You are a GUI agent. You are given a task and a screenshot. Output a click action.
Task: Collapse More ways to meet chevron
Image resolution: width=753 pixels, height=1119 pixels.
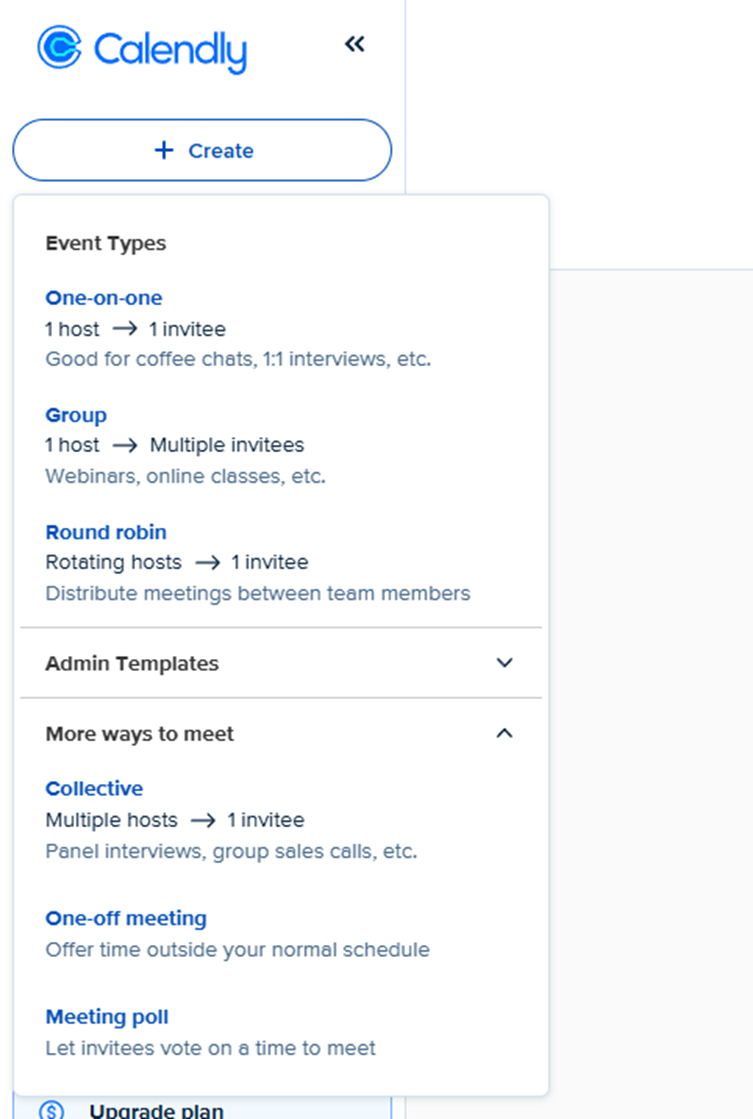pos(504,733)
